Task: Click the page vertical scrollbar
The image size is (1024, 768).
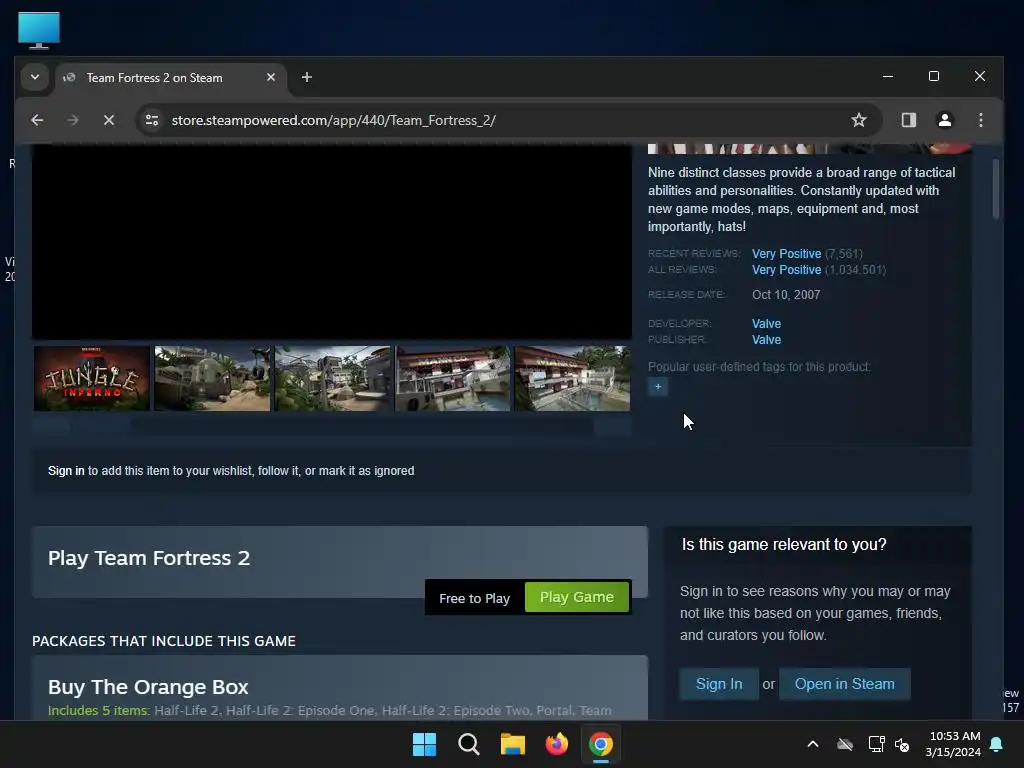Action: coord(995,189)
